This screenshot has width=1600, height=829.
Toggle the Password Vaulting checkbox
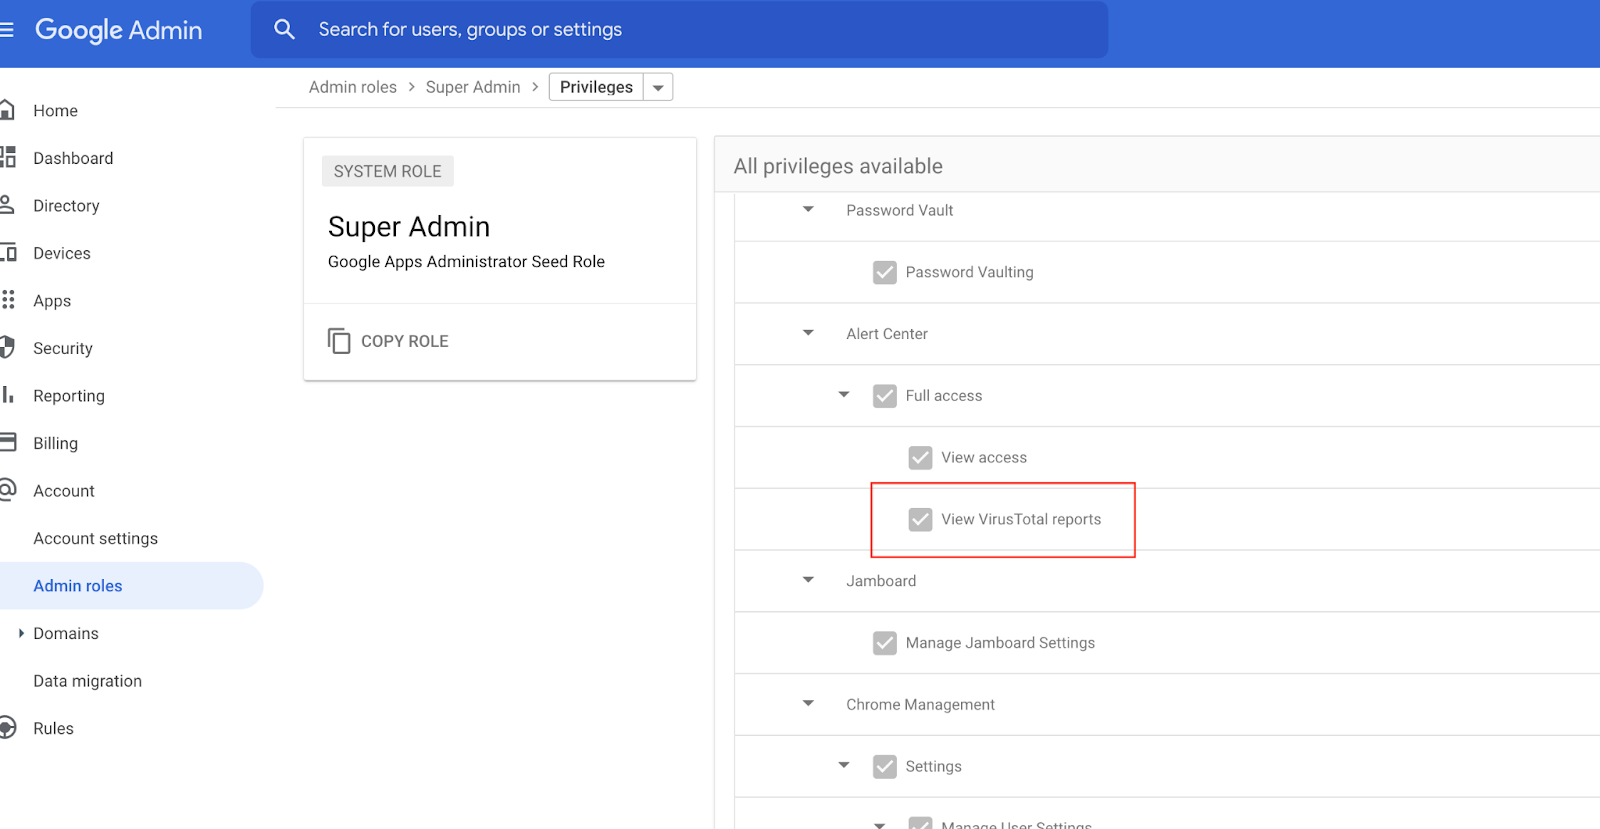coord(885,272)
